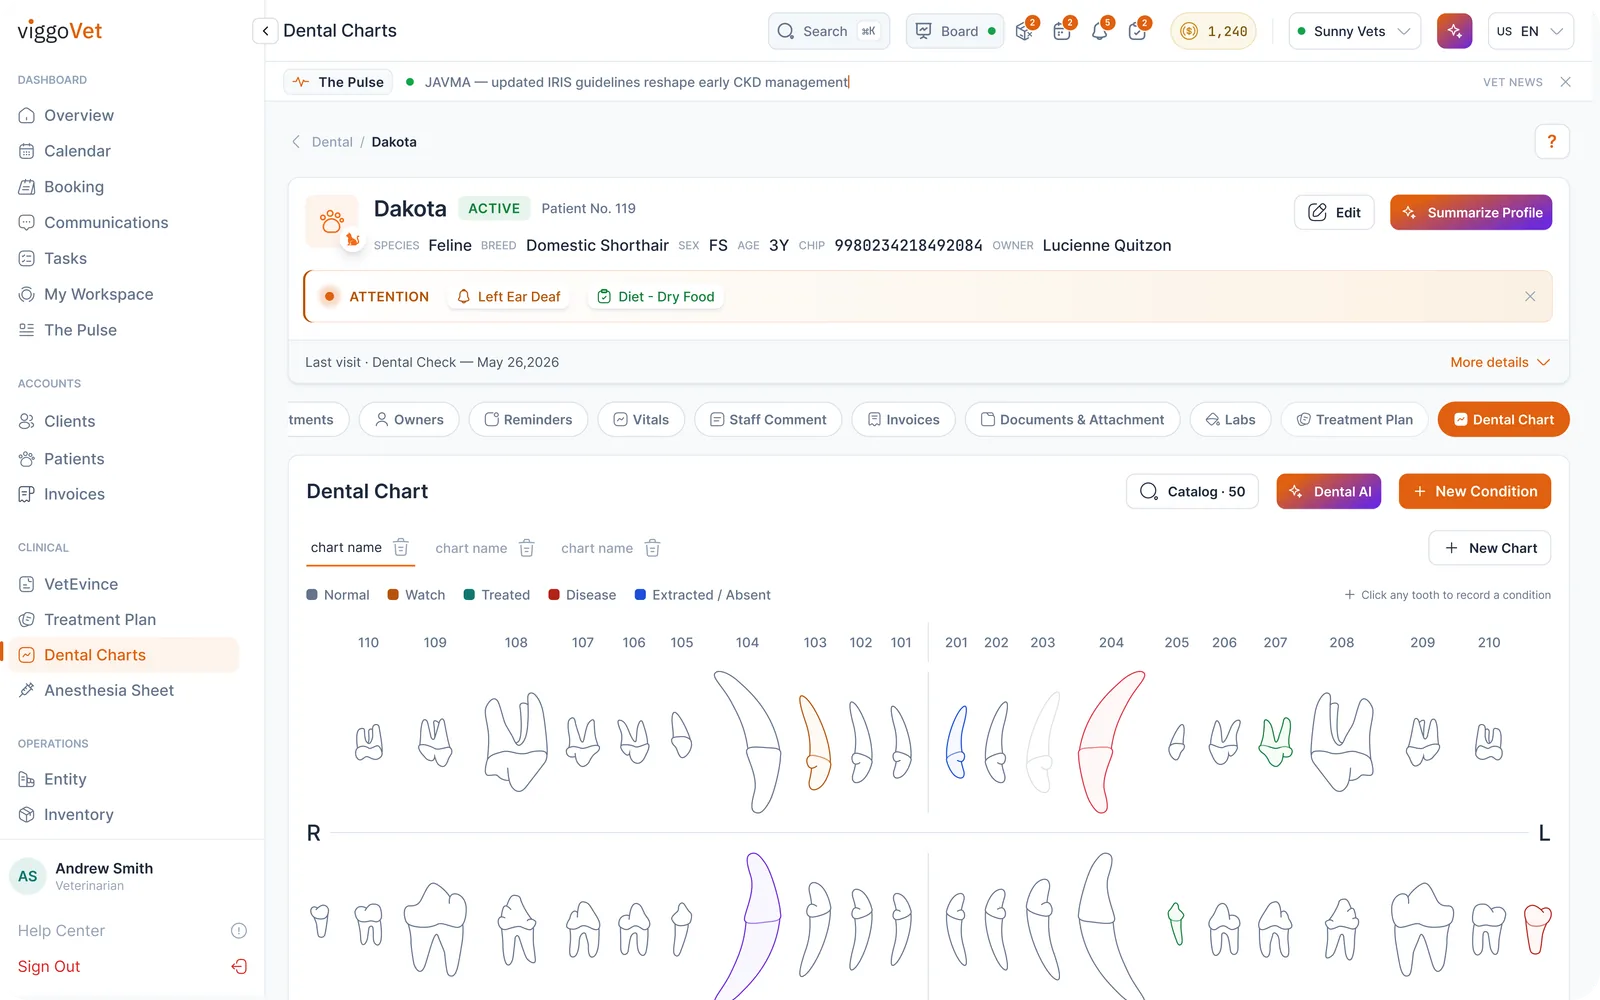The width and height of the screenshot is (1600, 1000).
Task: Dismiss the vet news ticker
Action: (1565, 82)
